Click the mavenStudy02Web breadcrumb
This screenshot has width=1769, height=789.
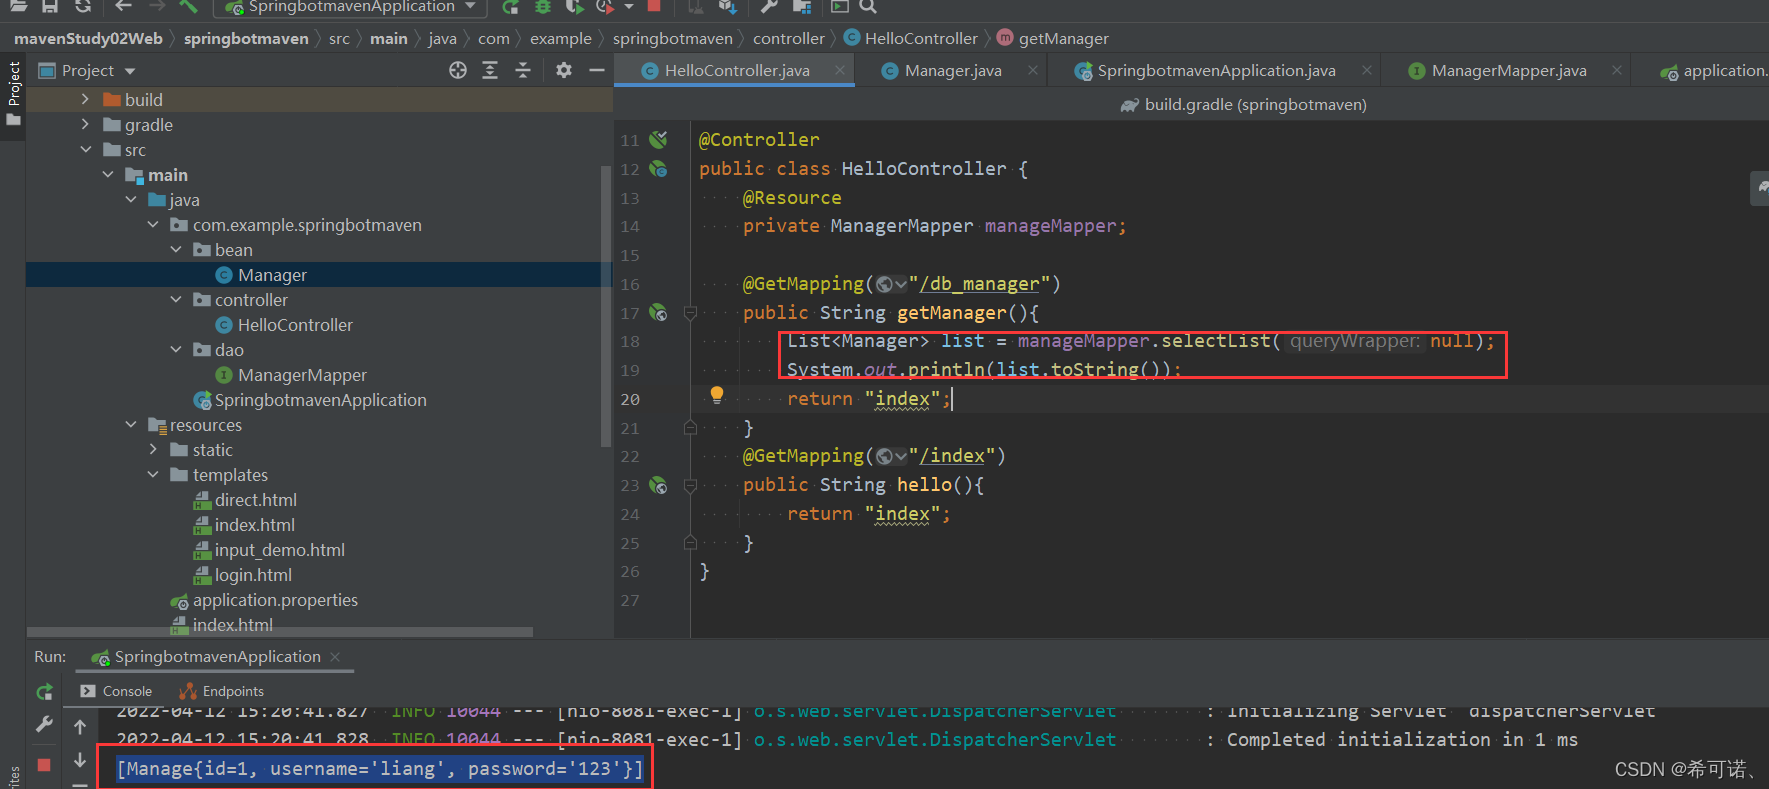(88, 39)
